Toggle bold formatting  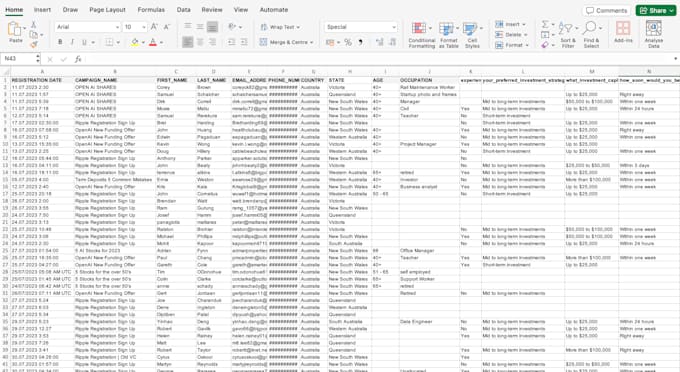[60, 42]
